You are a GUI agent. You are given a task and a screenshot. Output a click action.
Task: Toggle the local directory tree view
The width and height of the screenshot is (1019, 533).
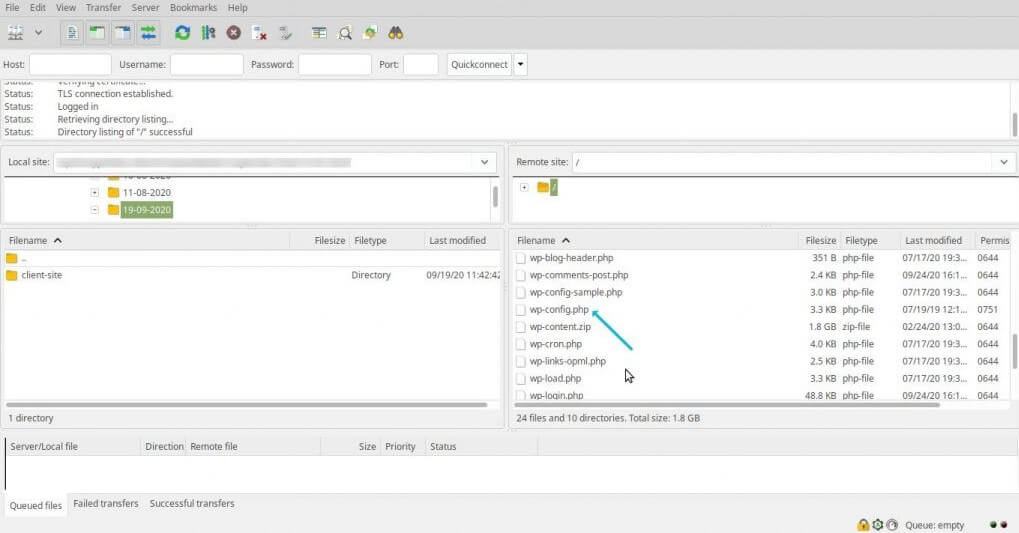97,32
